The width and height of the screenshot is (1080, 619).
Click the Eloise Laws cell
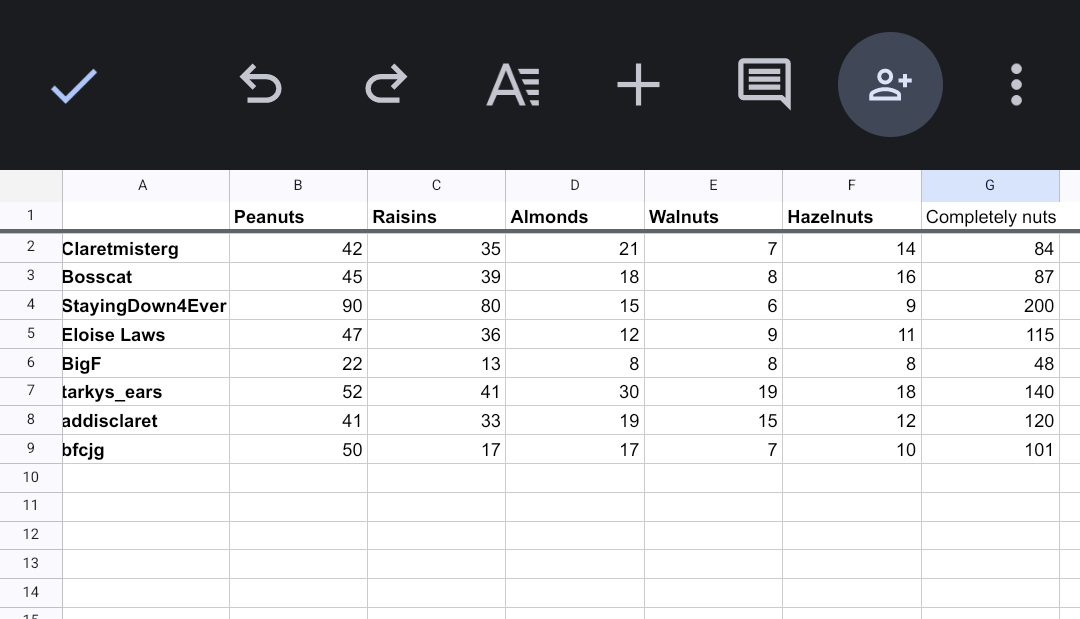point(145,335)
